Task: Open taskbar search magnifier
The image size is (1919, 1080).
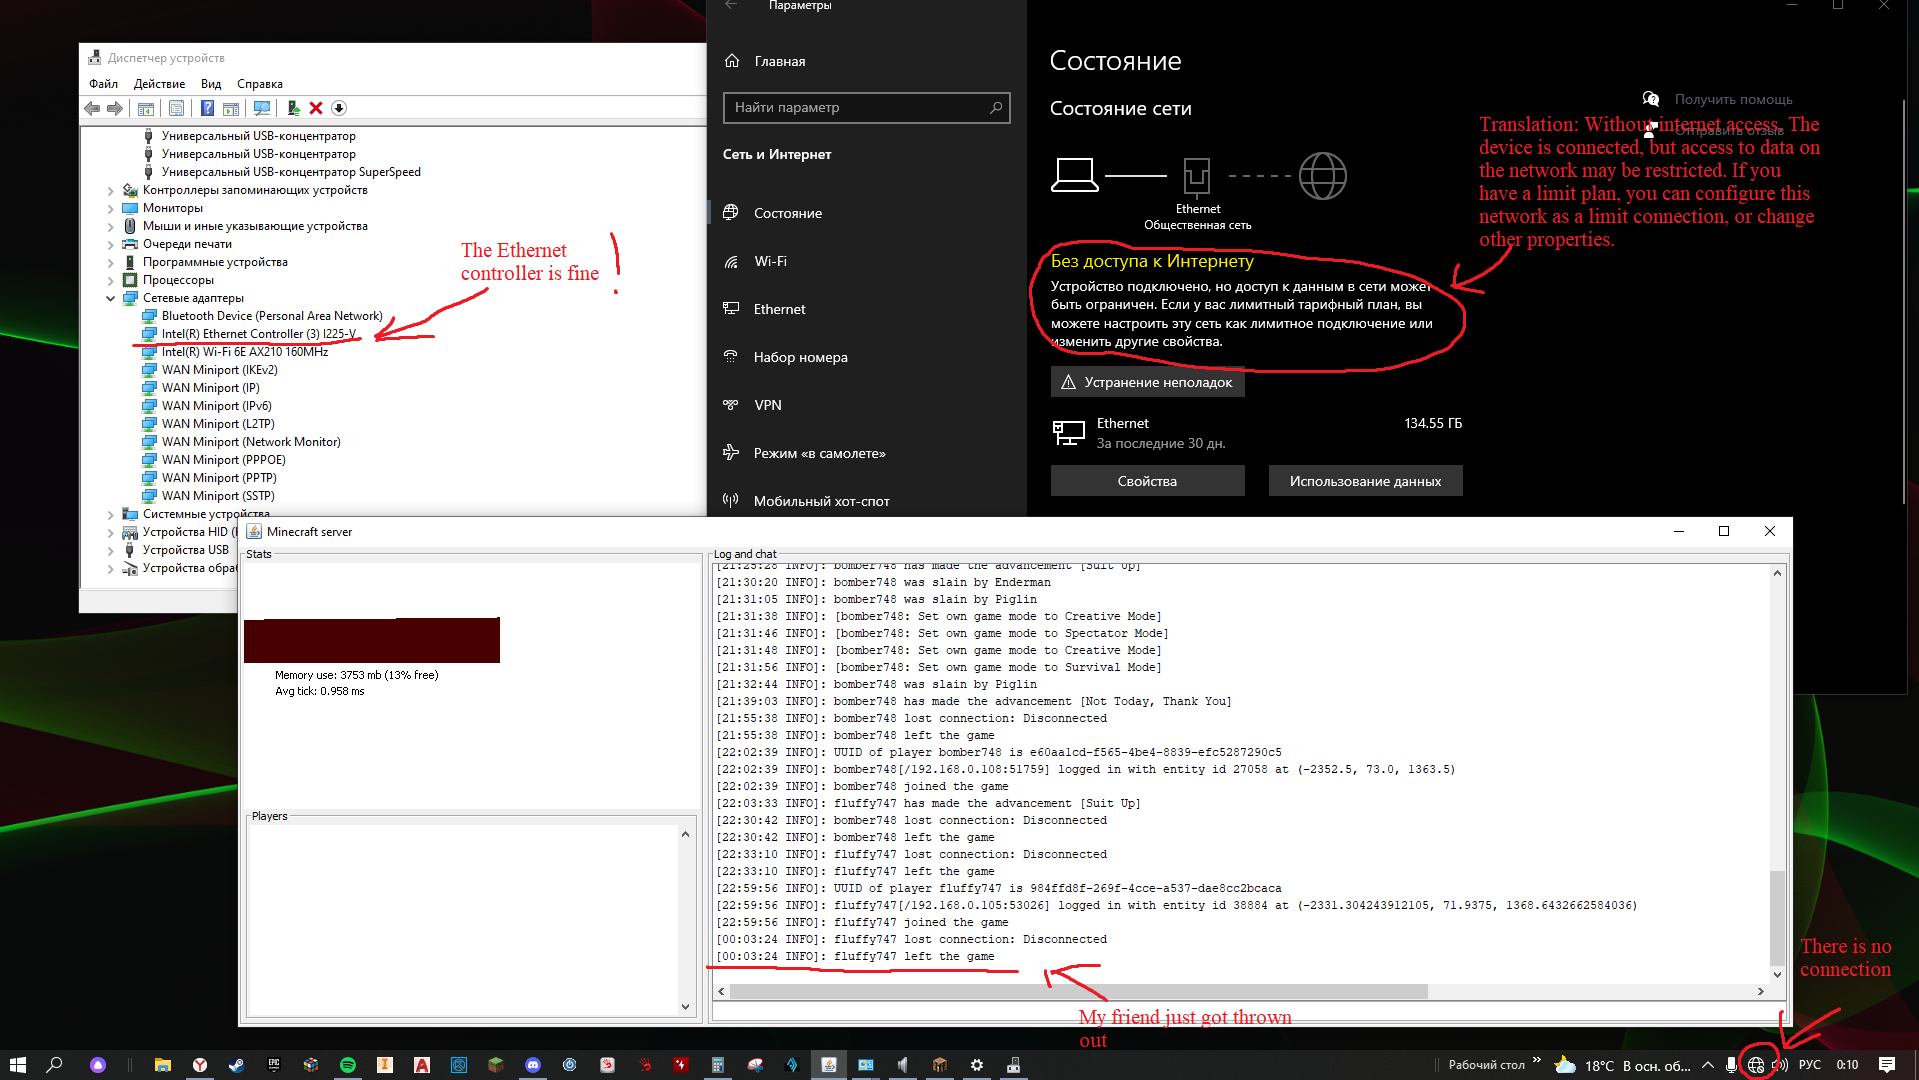Action: (55, 1065)
